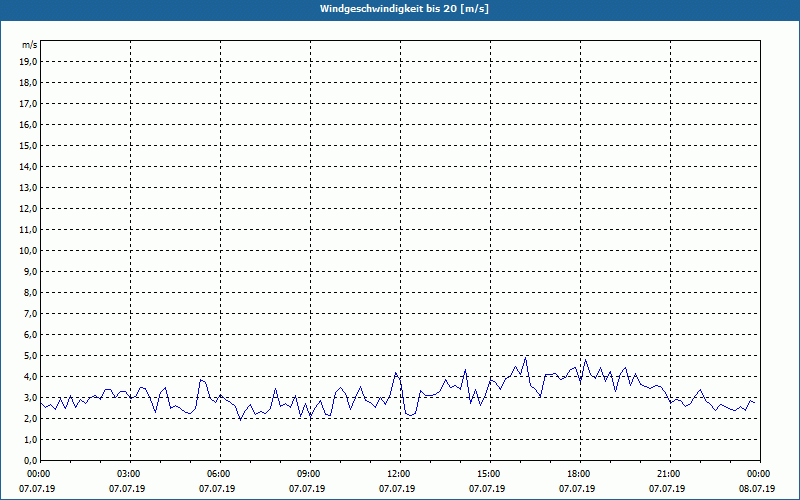Click the 'm/s' unit label
This screenshot has width=800, height=500.
click(30, 45)
